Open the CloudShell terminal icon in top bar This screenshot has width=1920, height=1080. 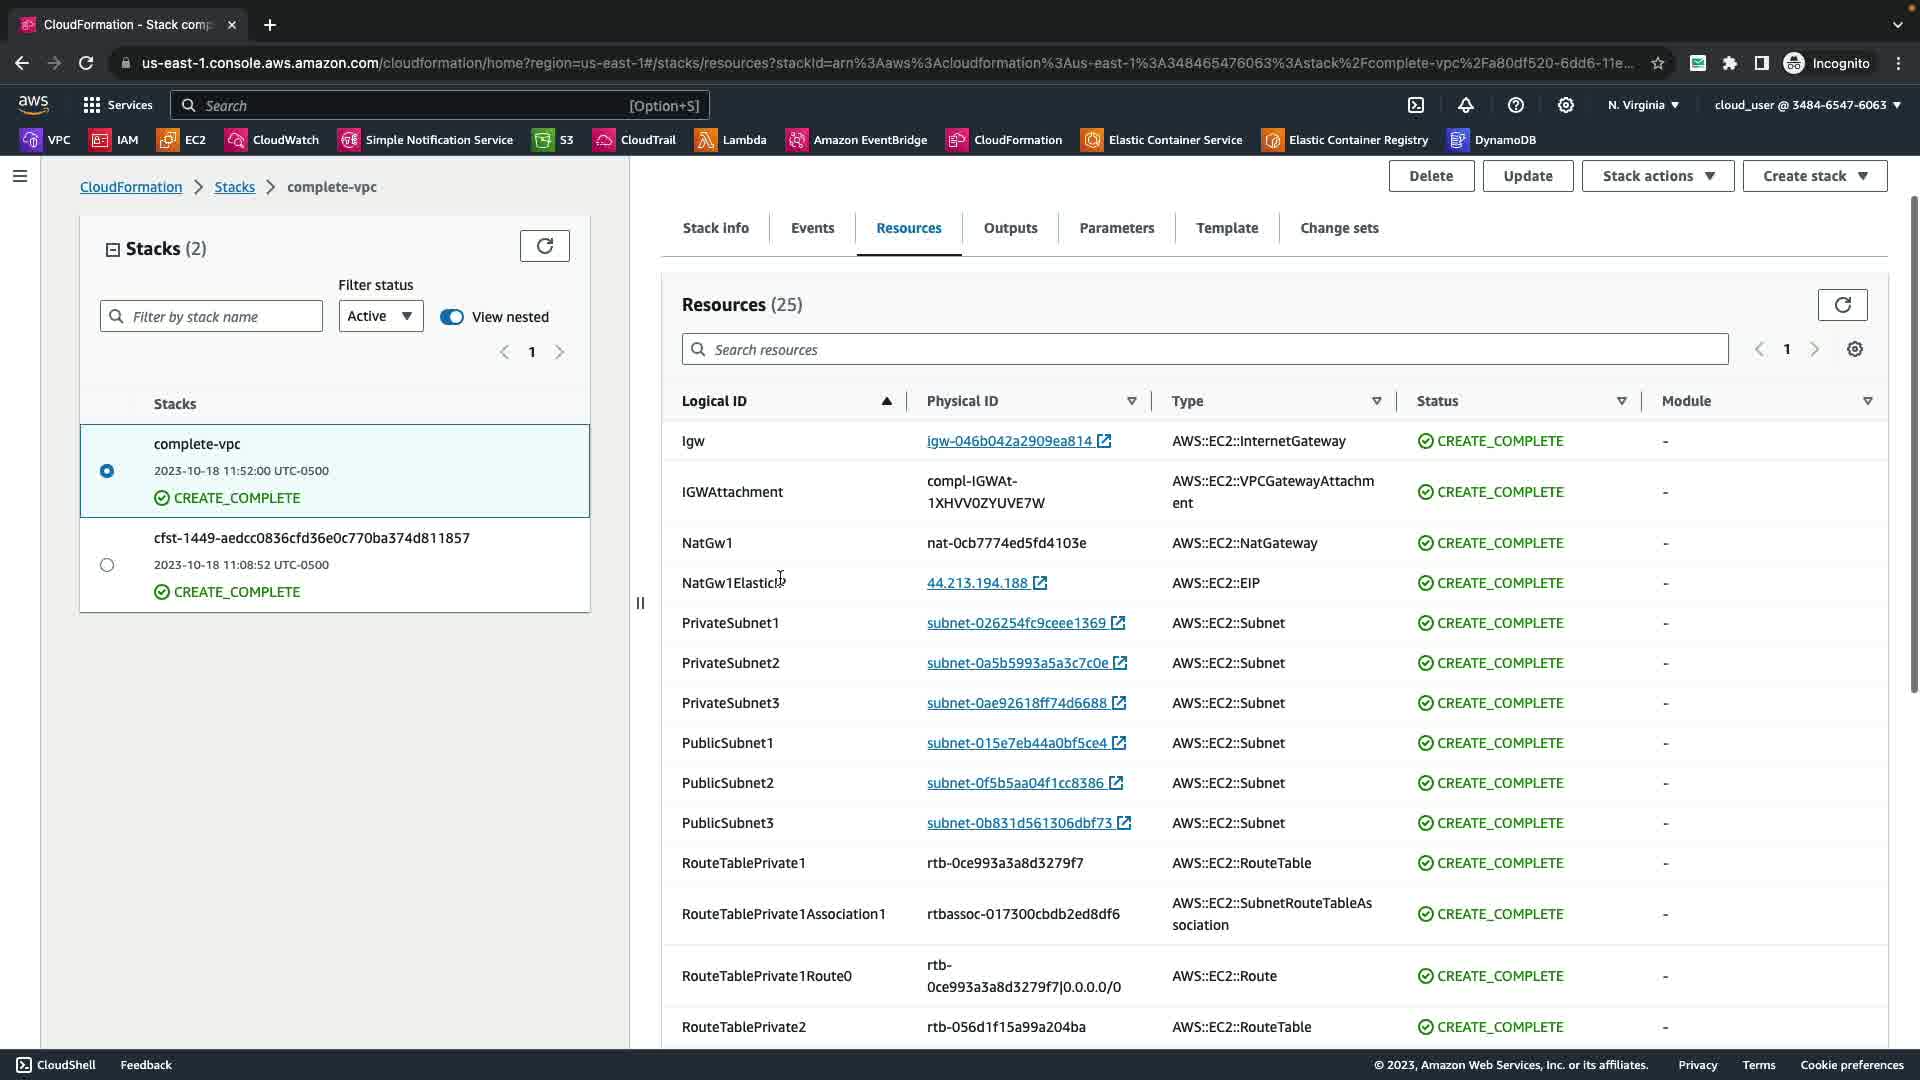click(1416, 105)
